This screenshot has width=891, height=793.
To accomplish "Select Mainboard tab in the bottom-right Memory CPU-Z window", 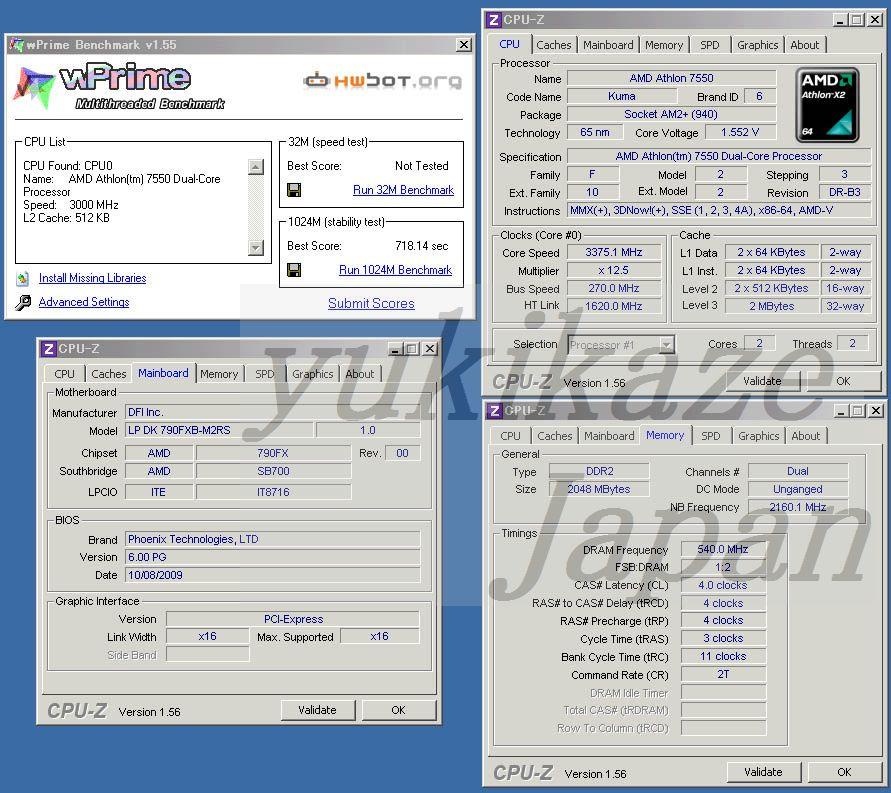I will pos(609,436).
